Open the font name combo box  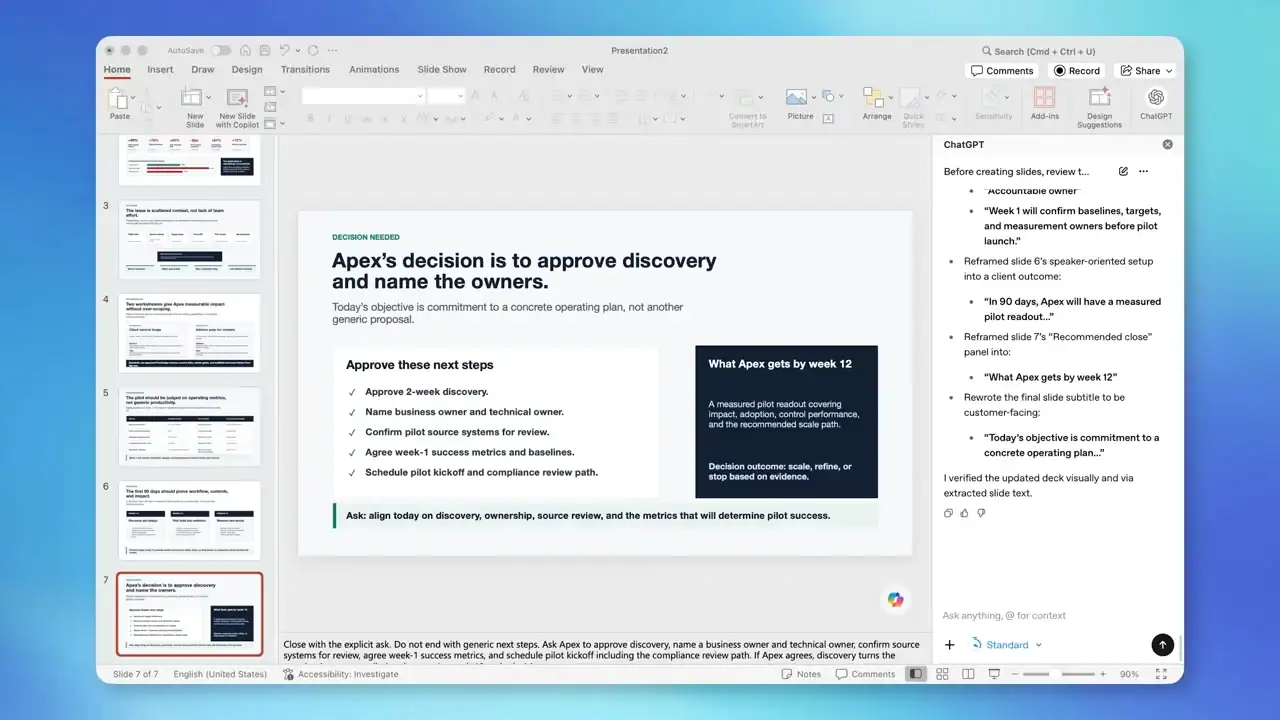coord(363,96)
